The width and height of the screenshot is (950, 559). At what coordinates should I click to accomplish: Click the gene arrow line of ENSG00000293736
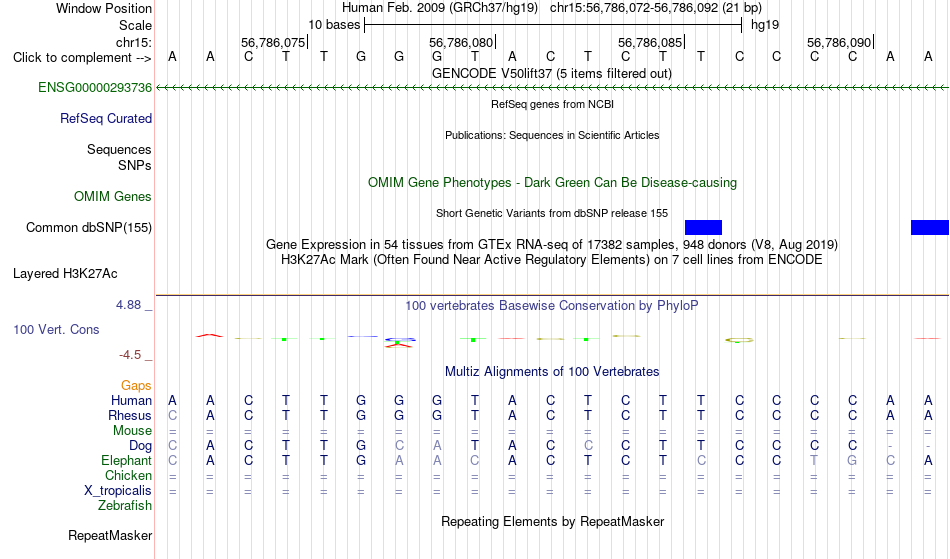pos(552,88)
